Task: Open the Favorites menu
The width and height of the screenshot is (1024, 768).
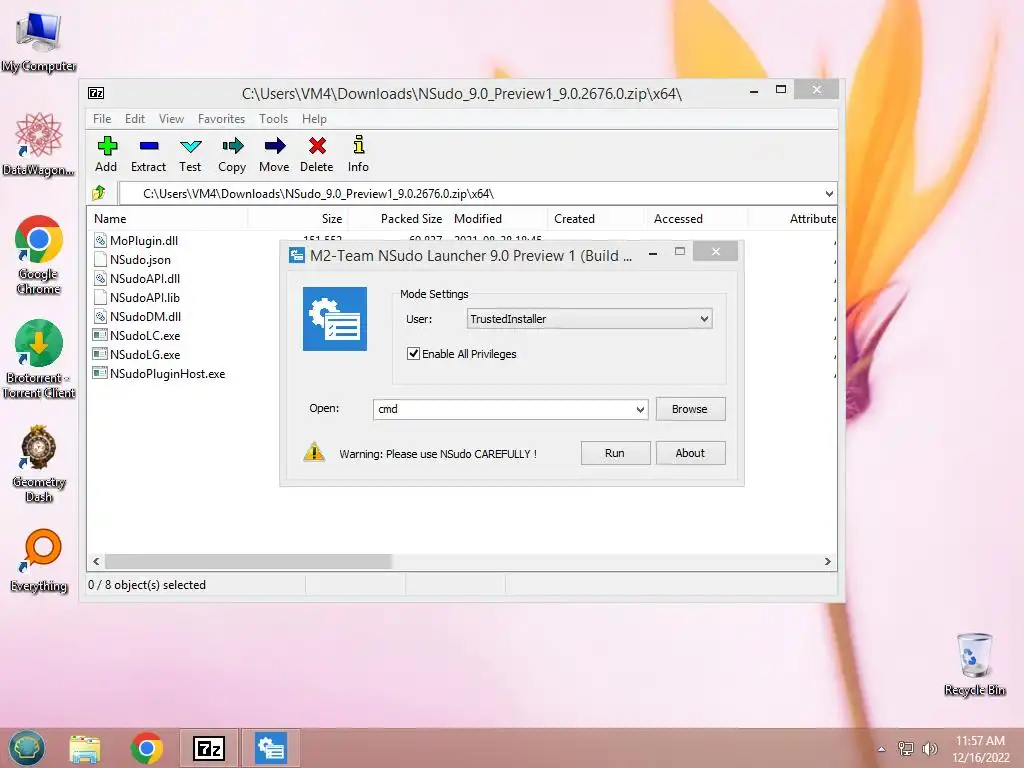Action: point(221,119)
